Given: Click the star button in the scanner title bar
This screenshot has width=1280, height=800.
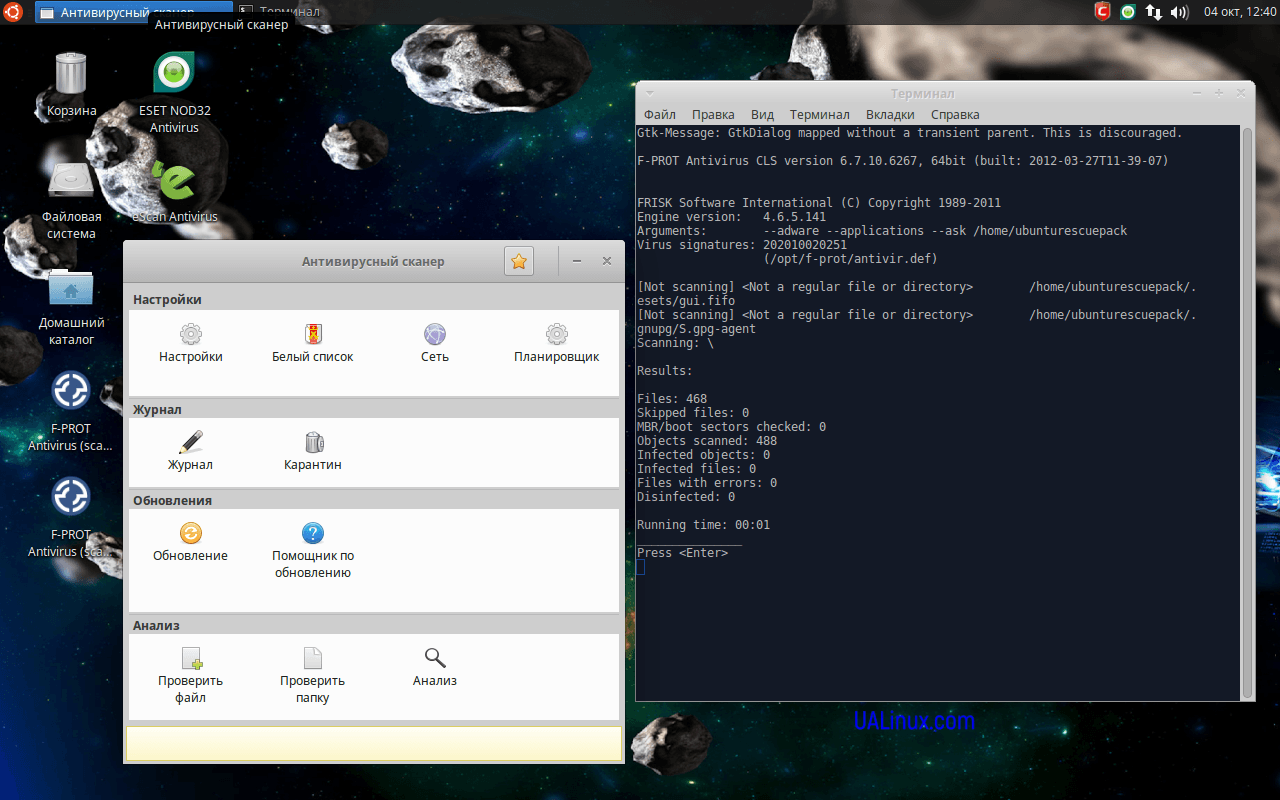Looking at the screenshot, I should [x=519, y=261].
